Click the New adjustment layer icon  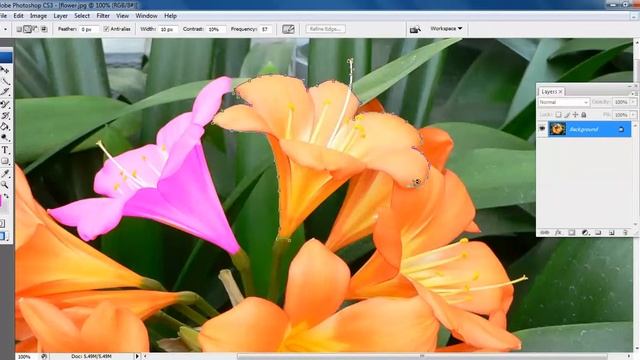(585, 232)
